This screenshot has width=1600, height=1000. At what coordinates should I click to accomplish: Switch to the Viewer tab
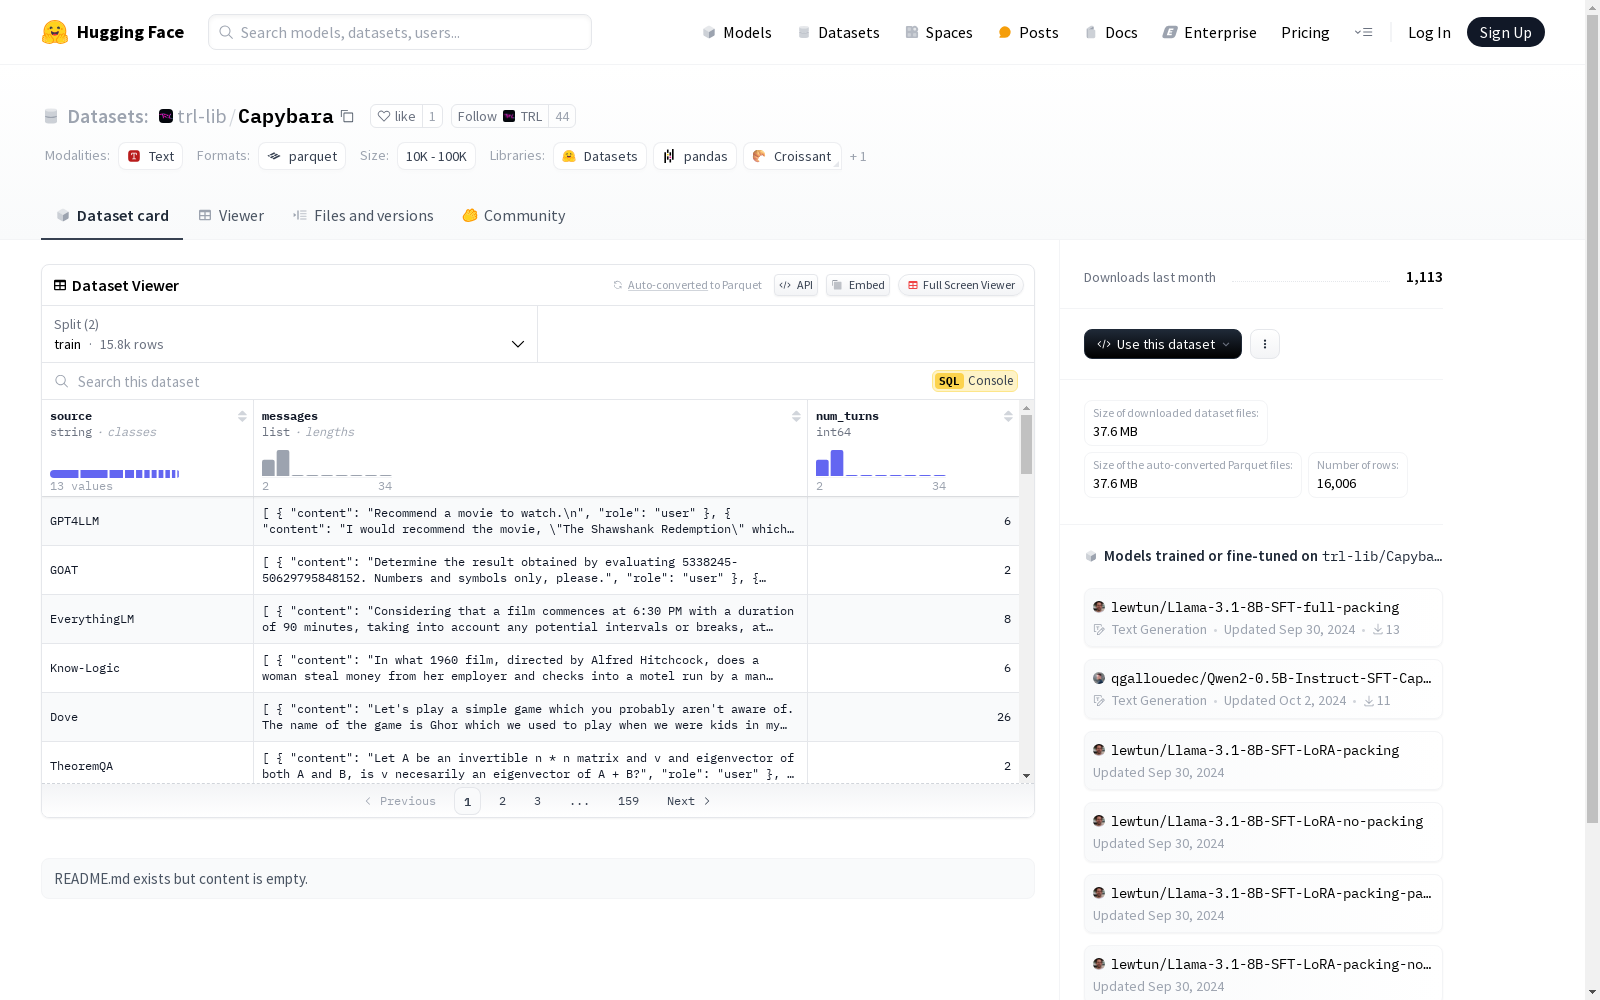pos(231,215)
